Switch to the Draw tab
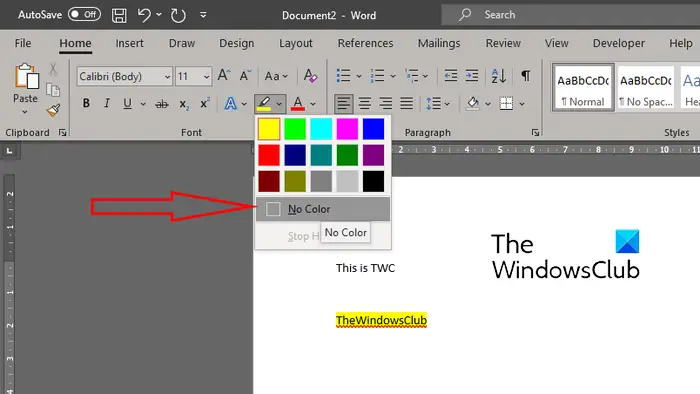Screen dimensions: 700x394 click(x=182, y=43)
